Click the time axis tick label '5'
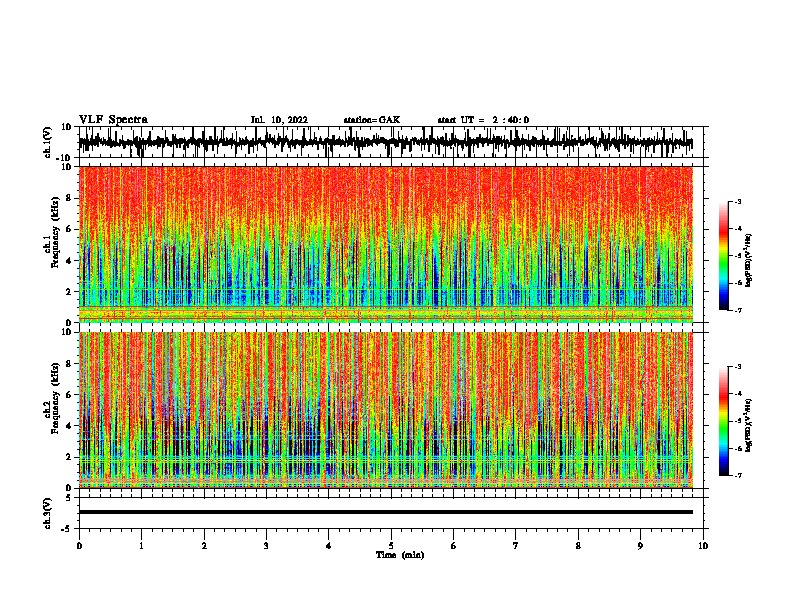The height and width of the screenshot is (612, 792). pyautogui.click(x=391, y=546)
